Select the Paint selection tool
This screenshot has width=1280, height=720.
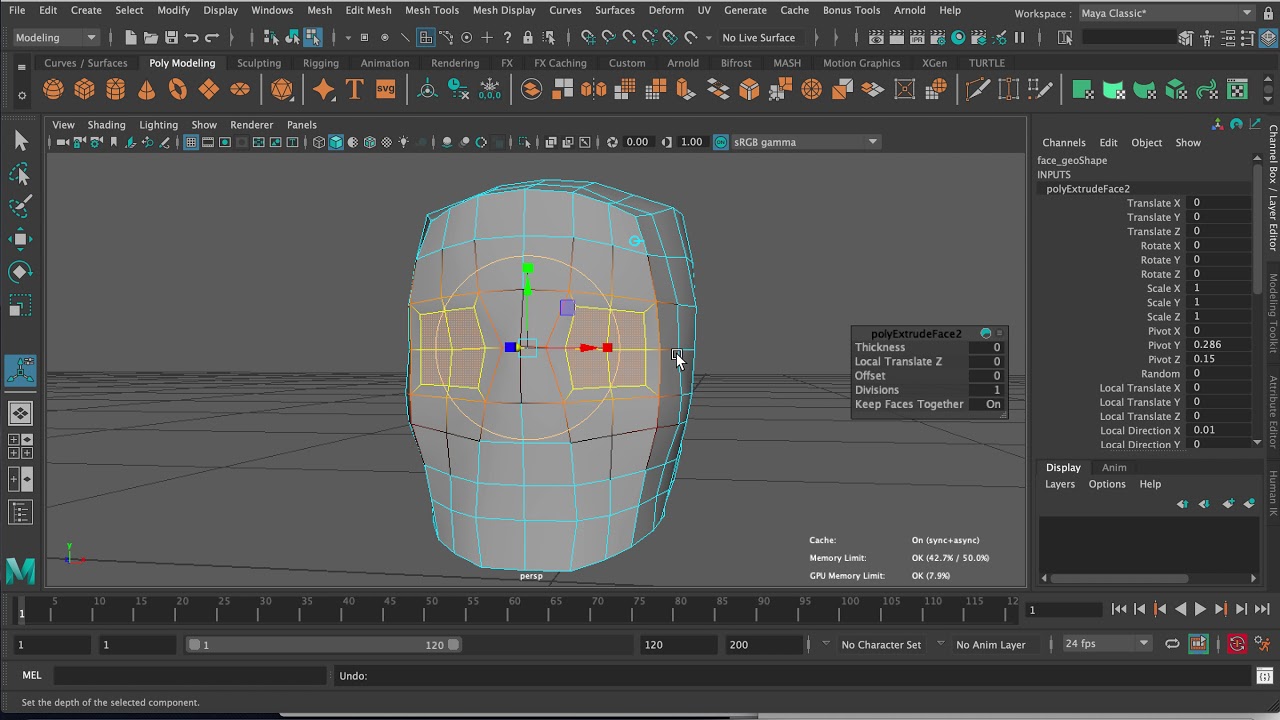pos(20,206)
